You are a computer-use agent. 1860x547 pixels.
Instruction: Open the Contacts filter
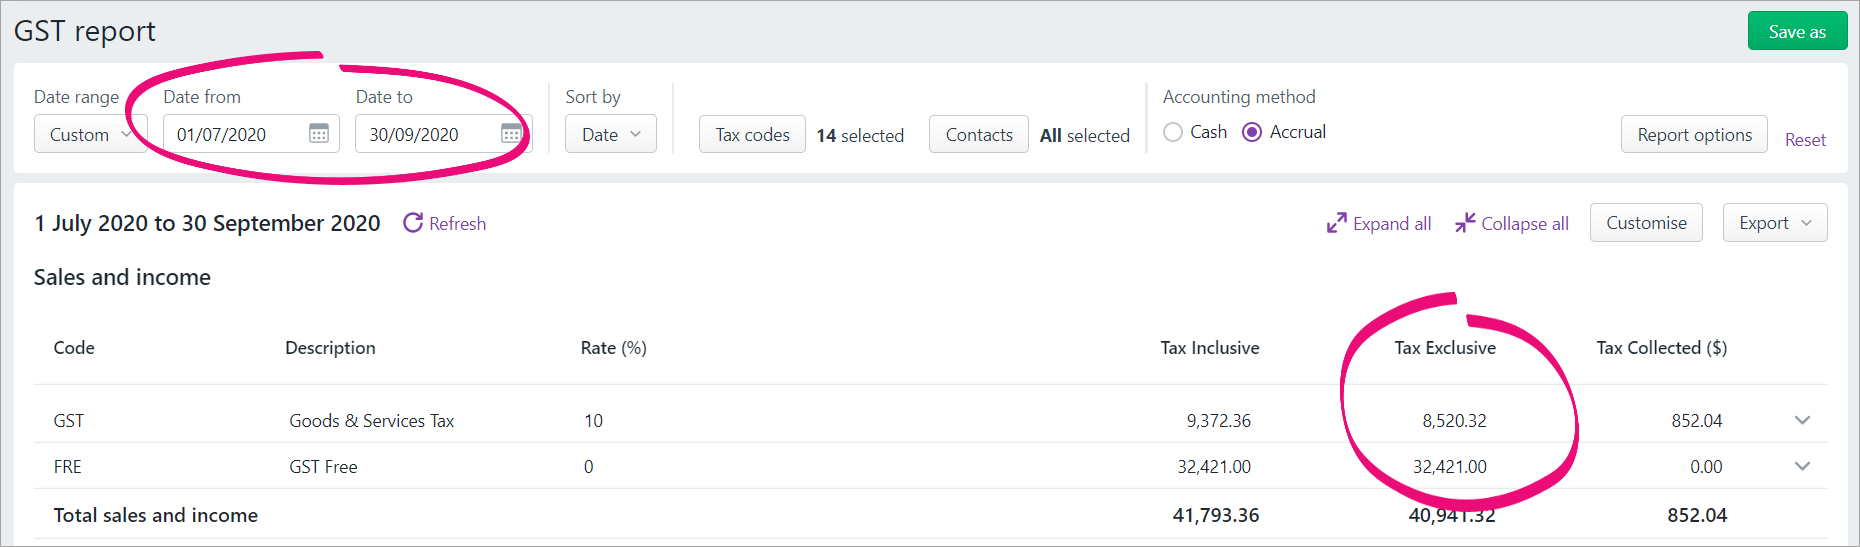(x=978, y=134)
